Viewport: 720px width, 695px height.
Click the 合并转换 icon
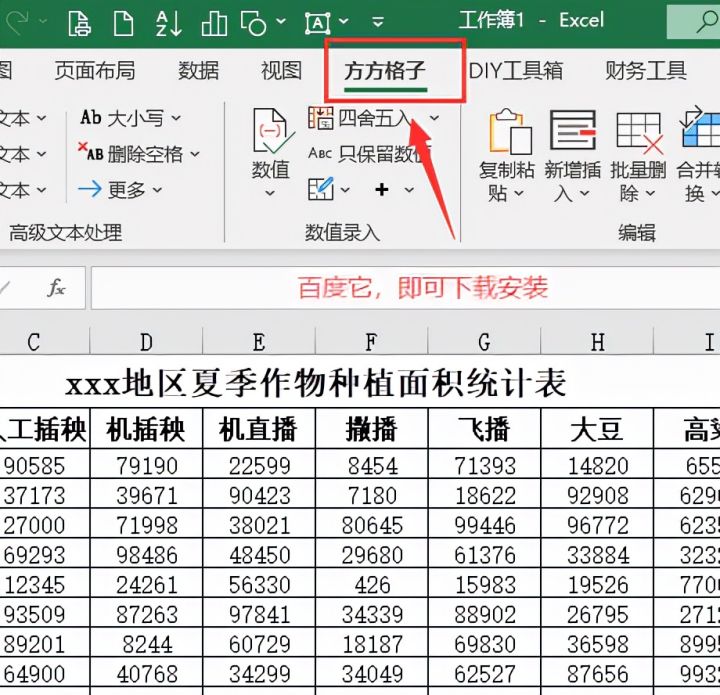pos(699,127)
